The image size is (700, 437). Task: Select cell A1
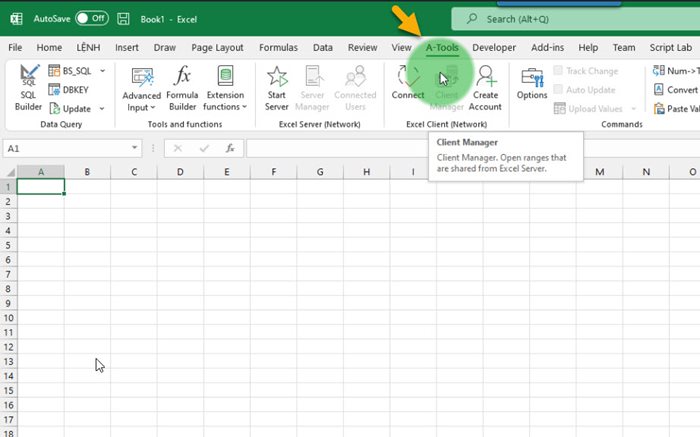[x=41, y=187]
